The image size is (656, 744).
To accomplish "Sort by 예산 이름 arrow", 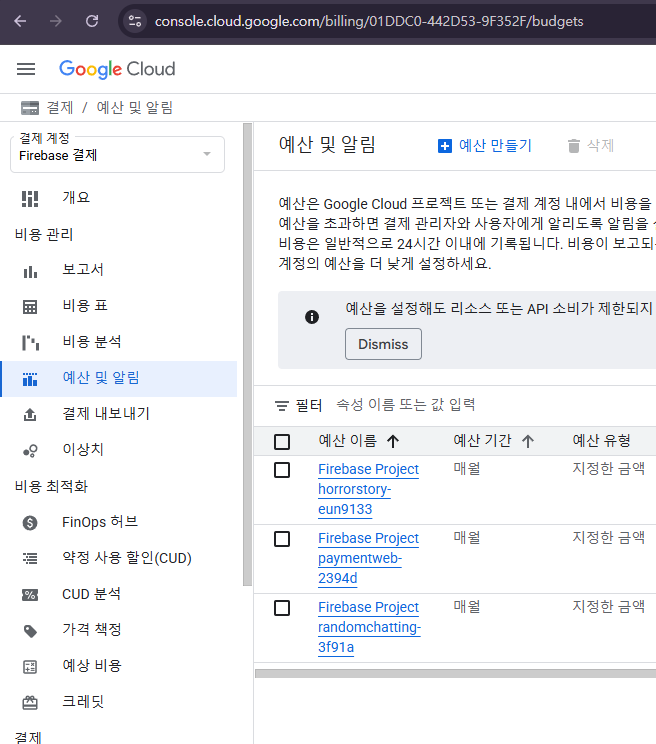I will (x=393, y=441).
